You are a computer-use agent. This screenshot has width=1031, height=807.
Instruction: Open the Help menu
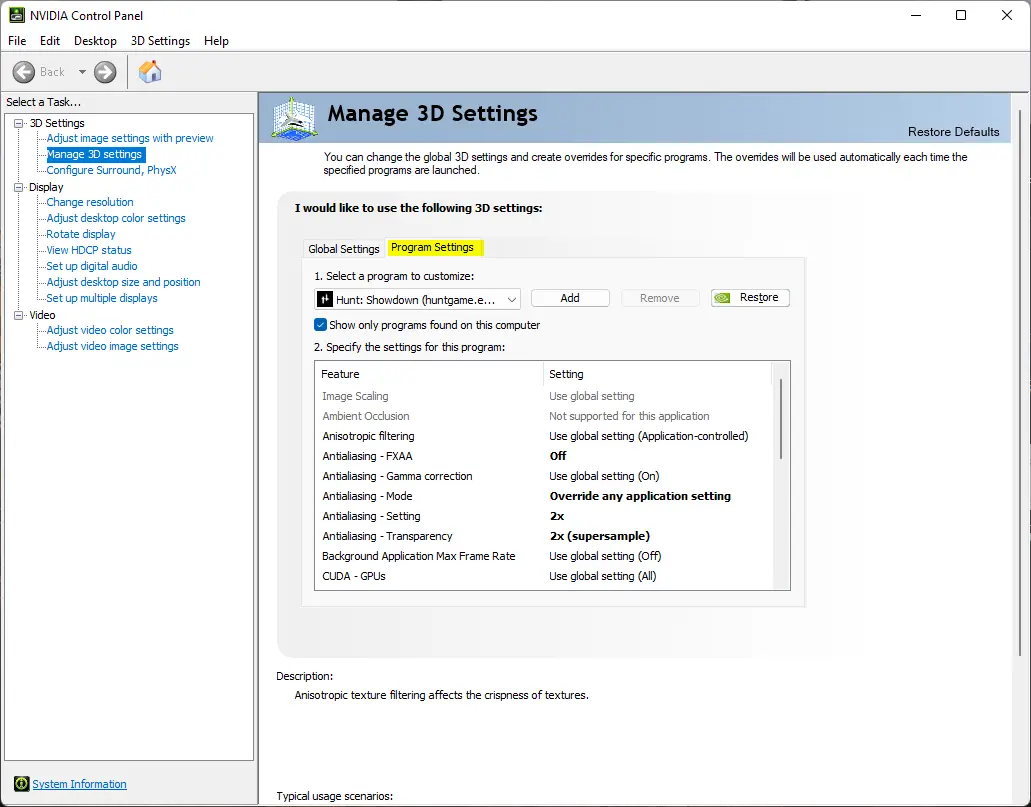[216, 41]
